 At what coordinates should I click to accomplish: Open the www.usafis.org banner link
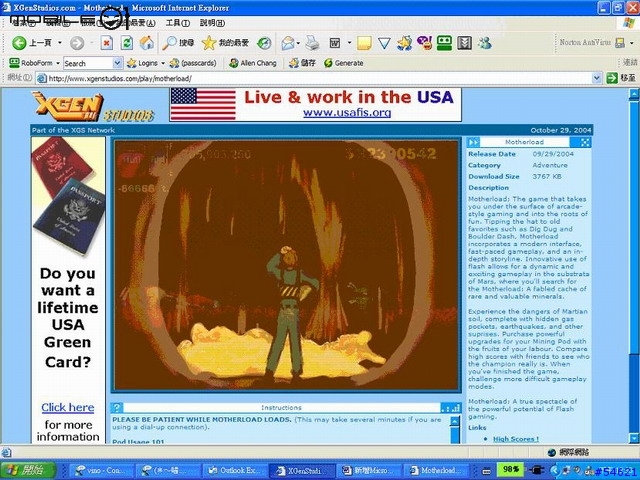point(347,113)
